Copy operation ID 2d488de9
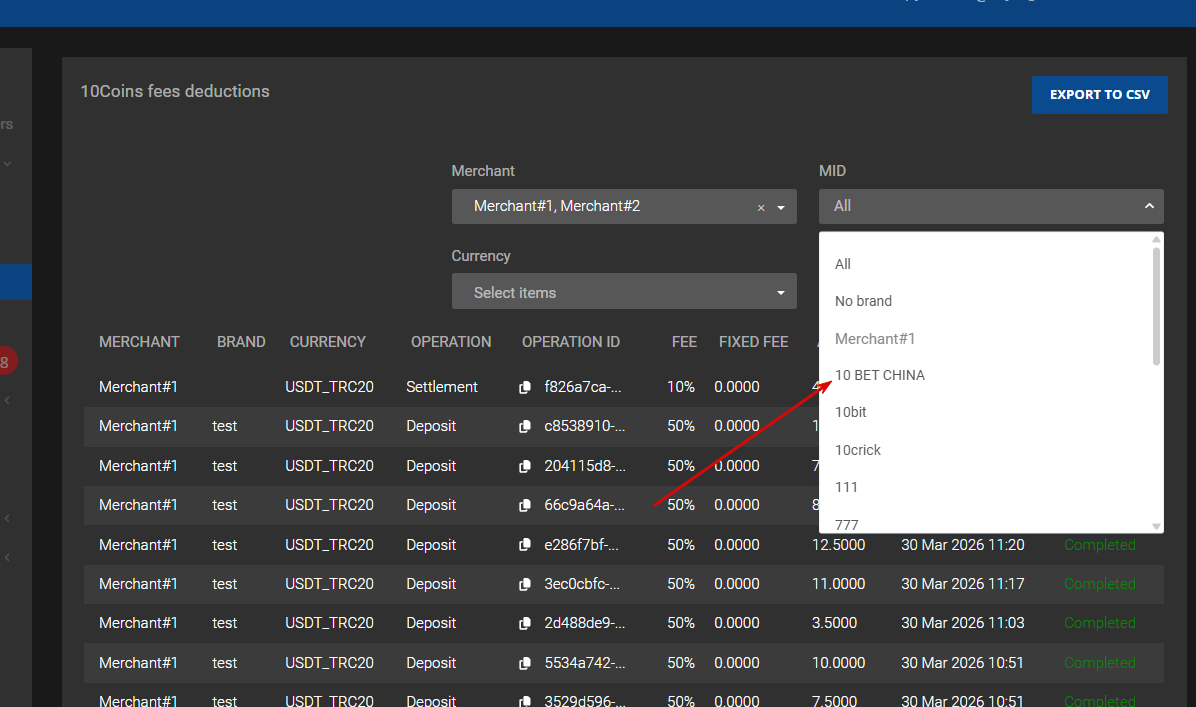The width and height of the screenshot is (1196, 707). [525, 624]
